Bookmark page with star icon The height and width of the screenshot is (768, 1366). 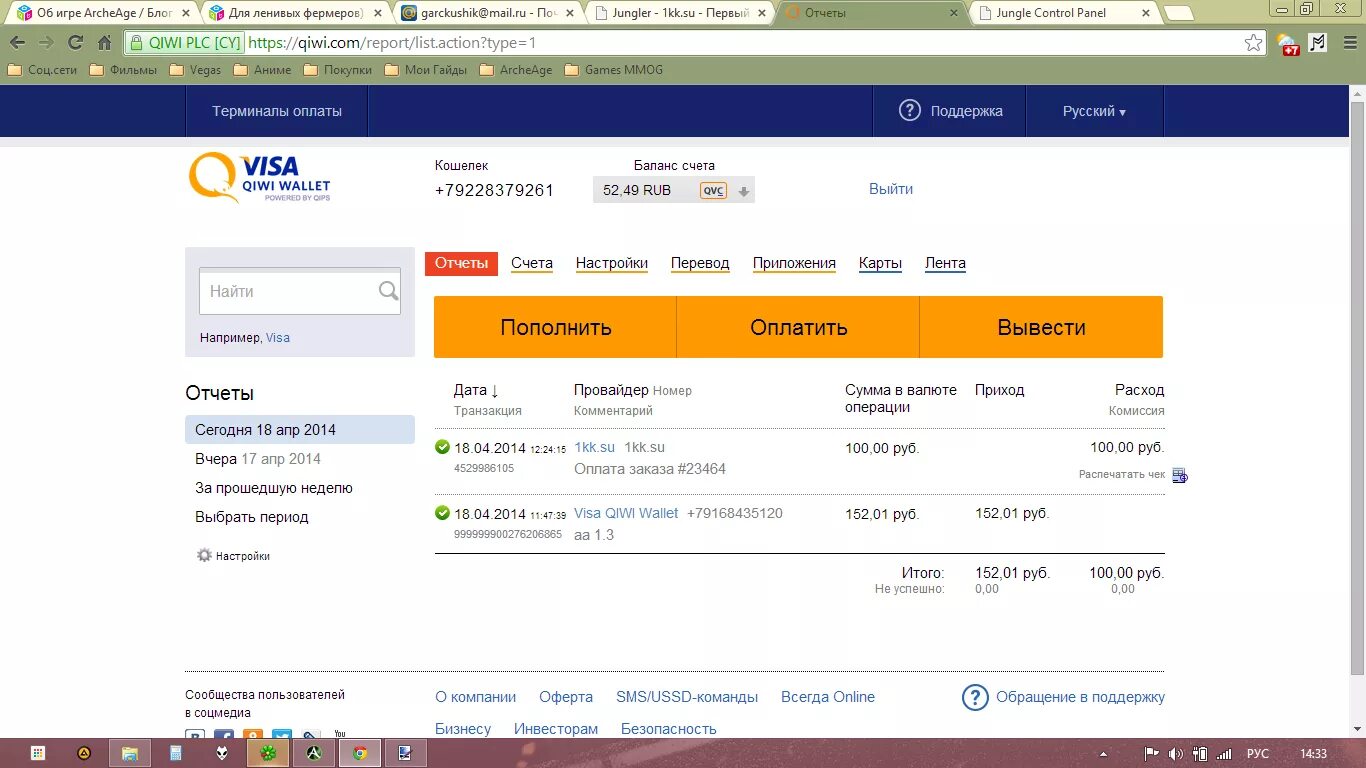pyautogui.click(x=1253, y=43)
